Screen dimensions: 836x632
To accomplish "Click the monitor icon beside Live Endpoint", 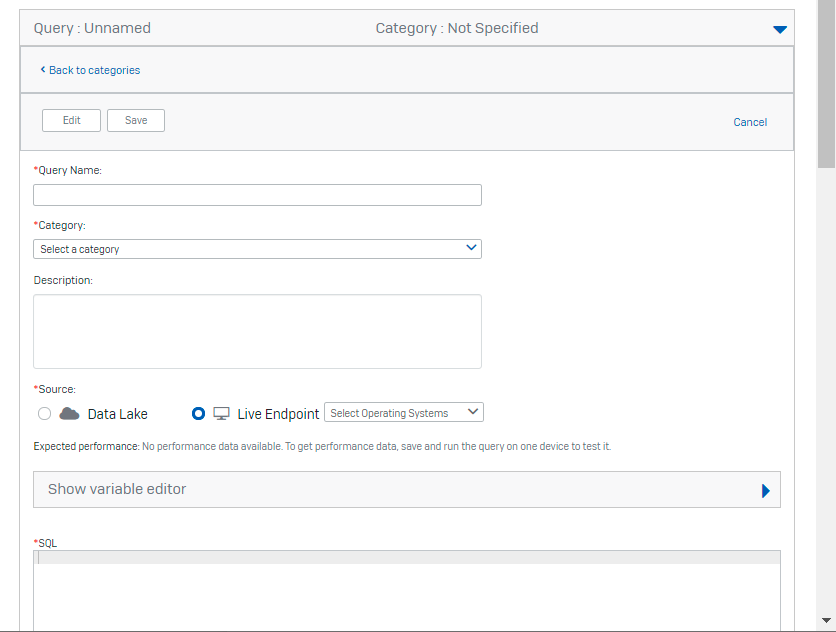I will 220,412.
